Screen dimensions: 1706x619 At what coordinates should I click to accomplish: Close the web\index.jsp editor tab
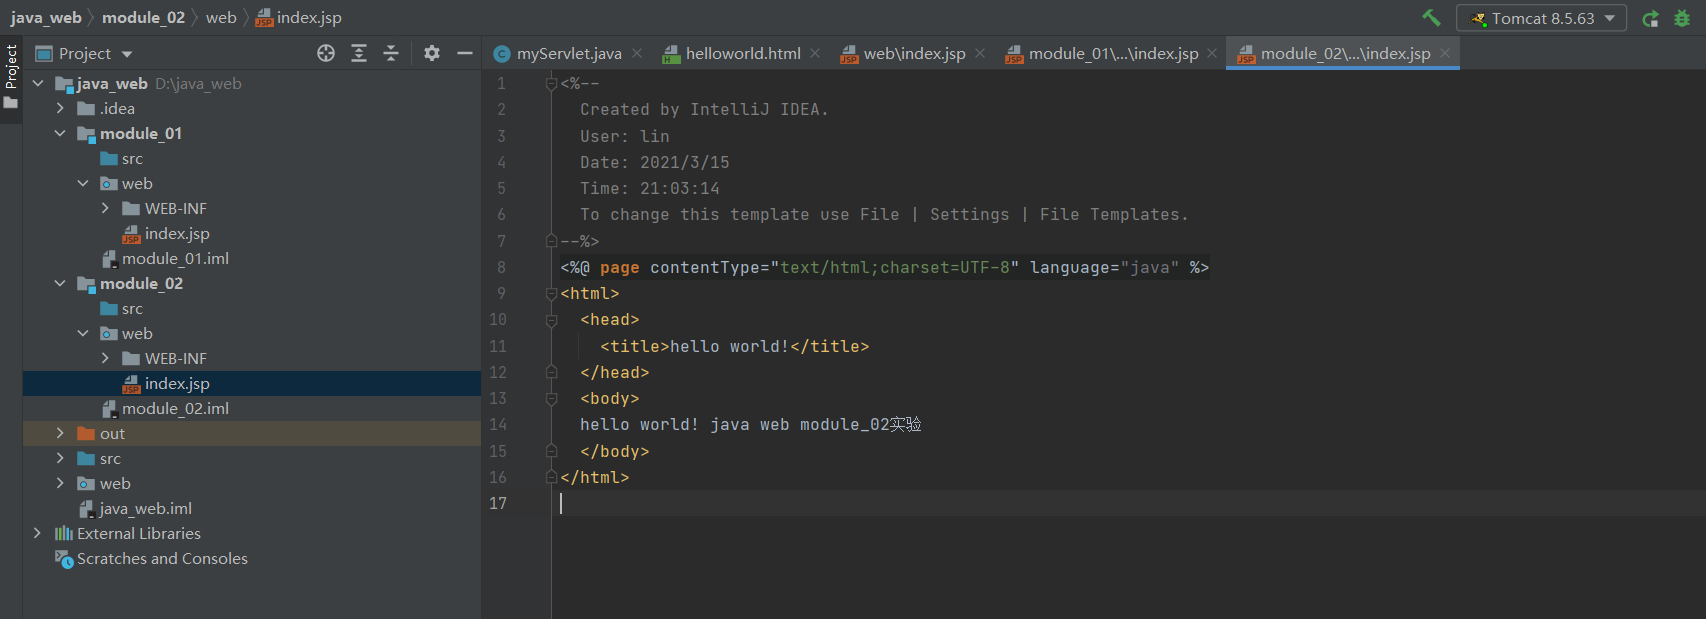click(980, 53)
